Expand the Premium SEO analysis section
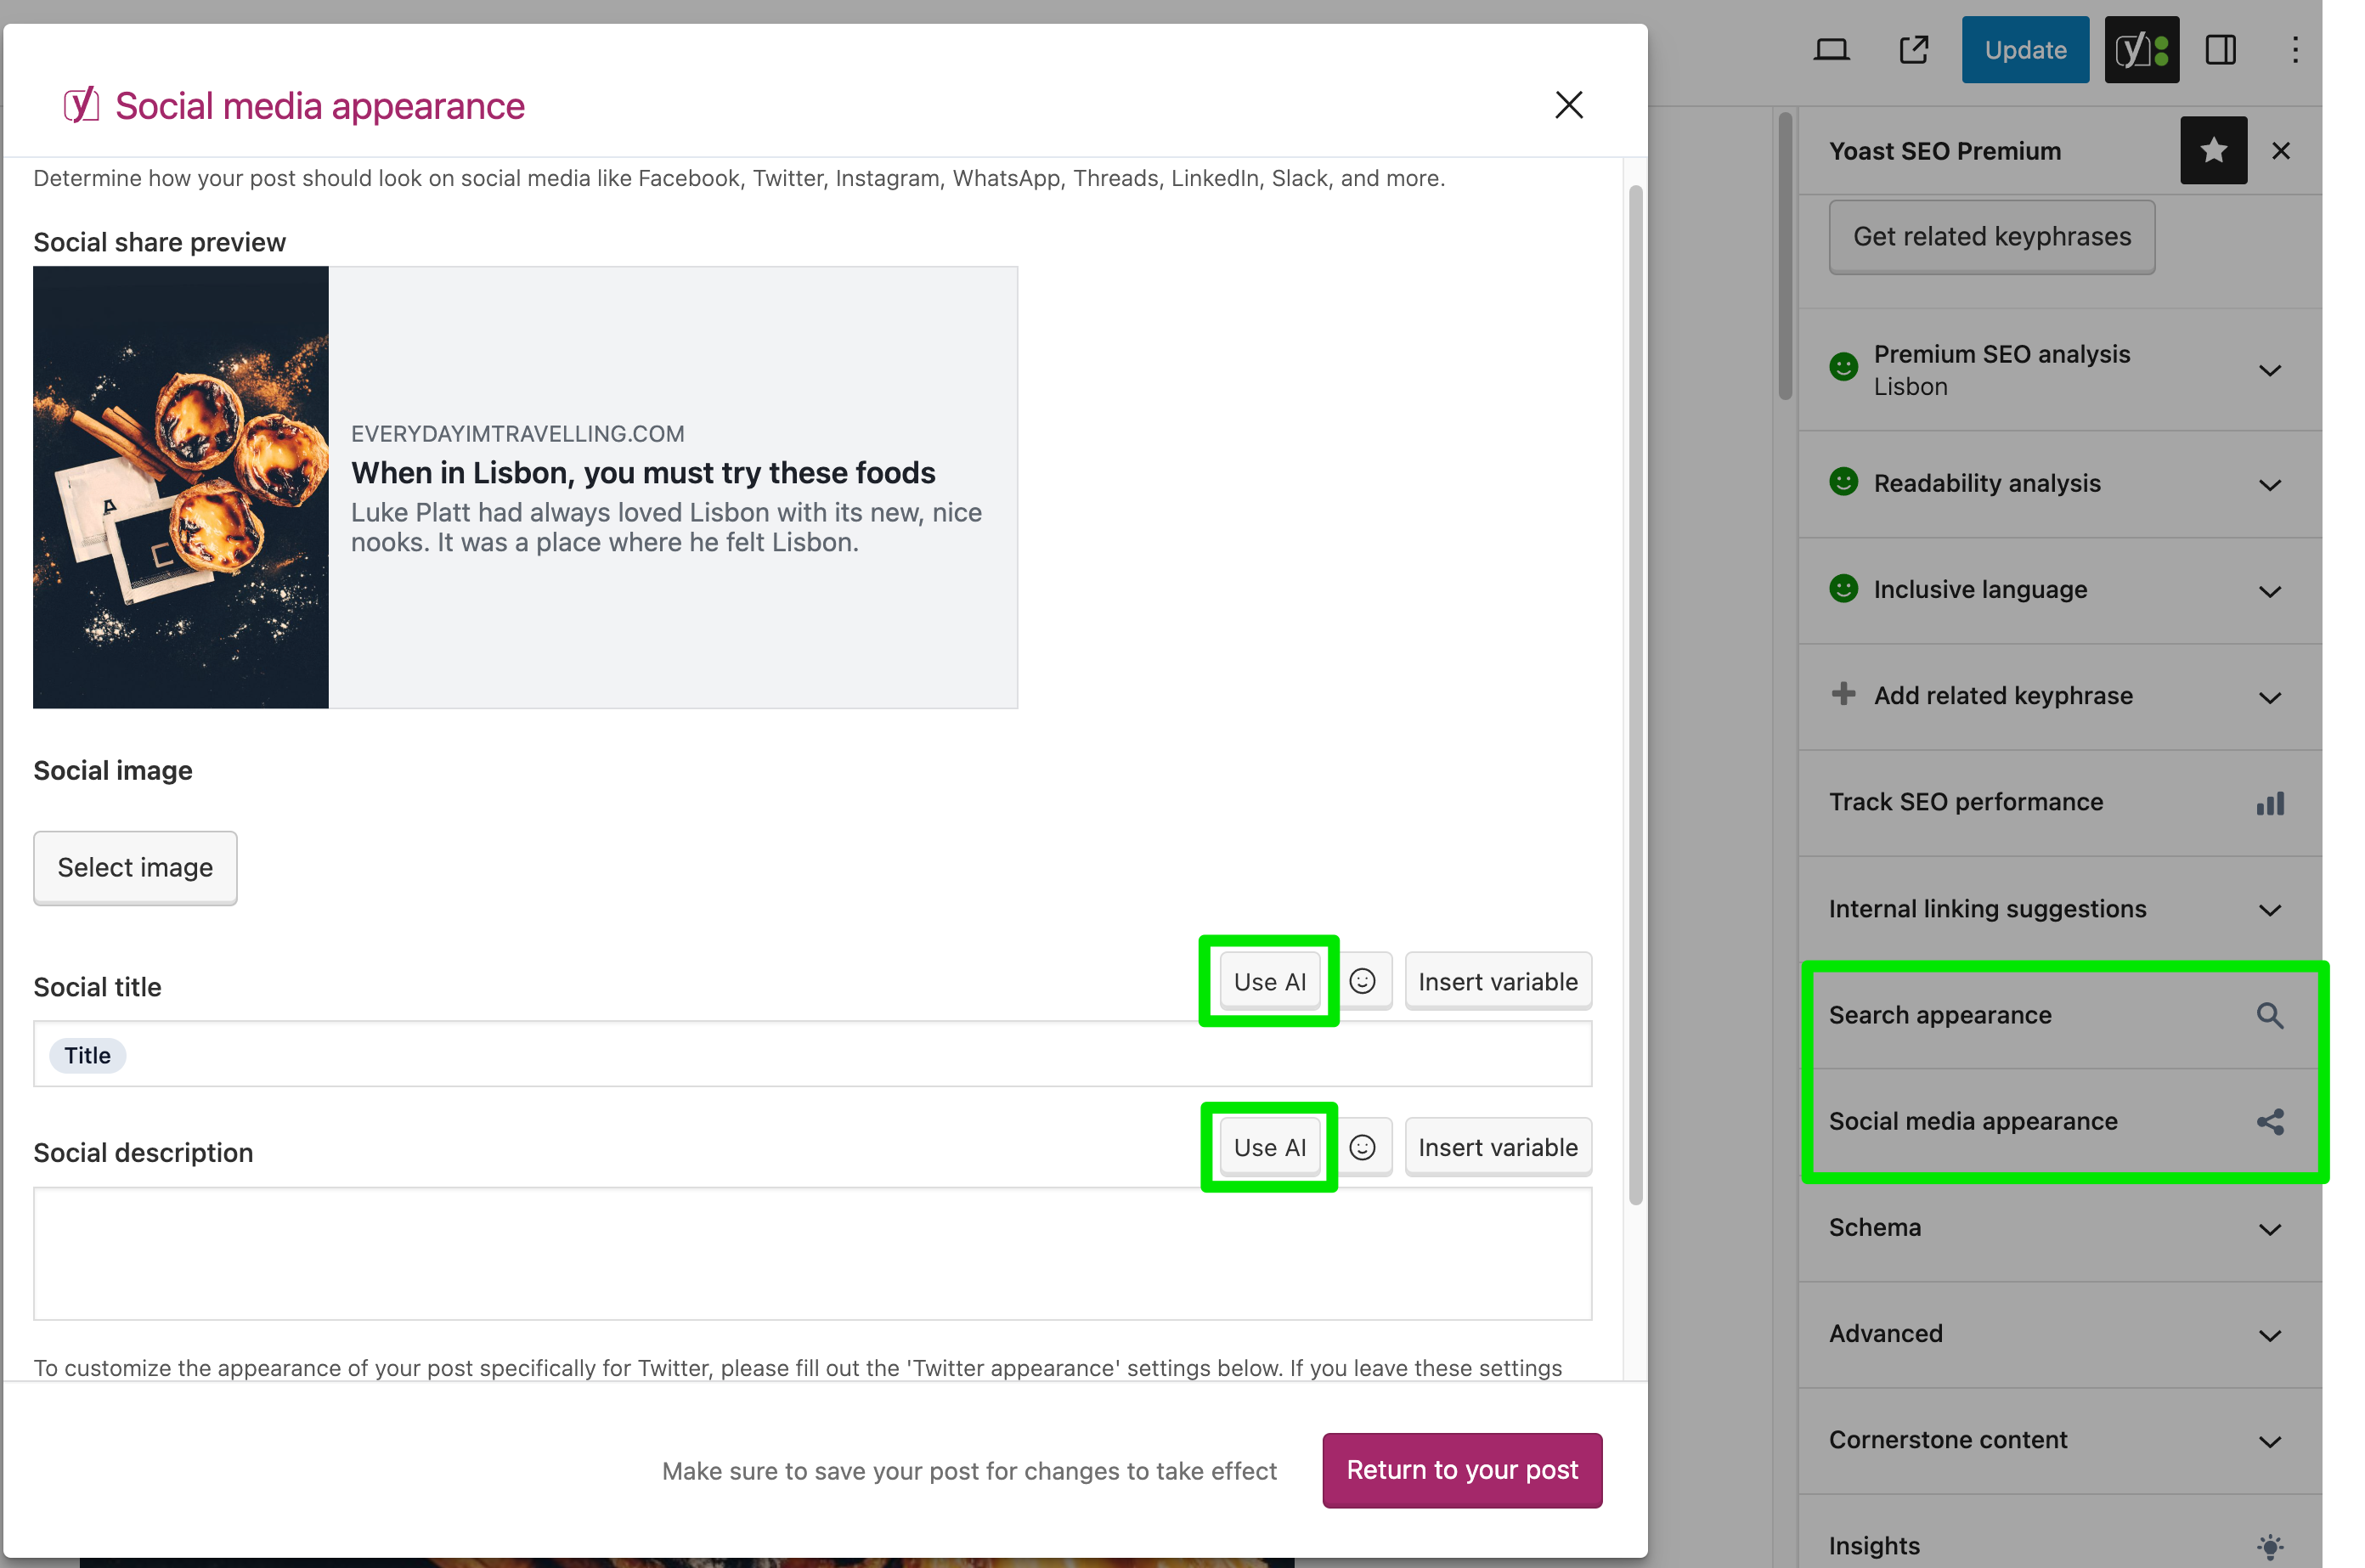This screenshot has height=1568, width=2365. (x=2269, y=370)
